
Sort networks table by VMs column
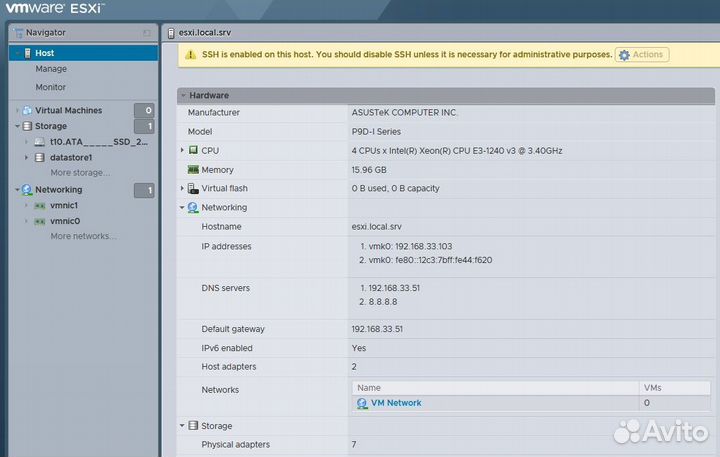tap(675, 388)
